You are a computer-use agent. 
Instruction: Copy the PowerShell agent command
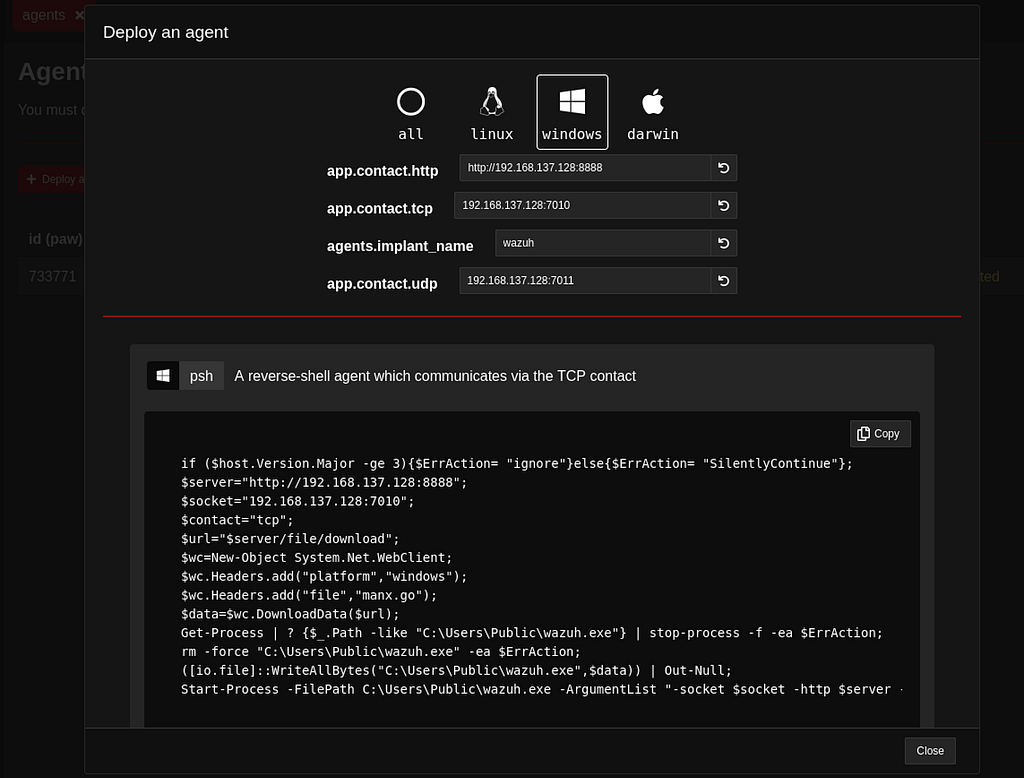[880, 434]
